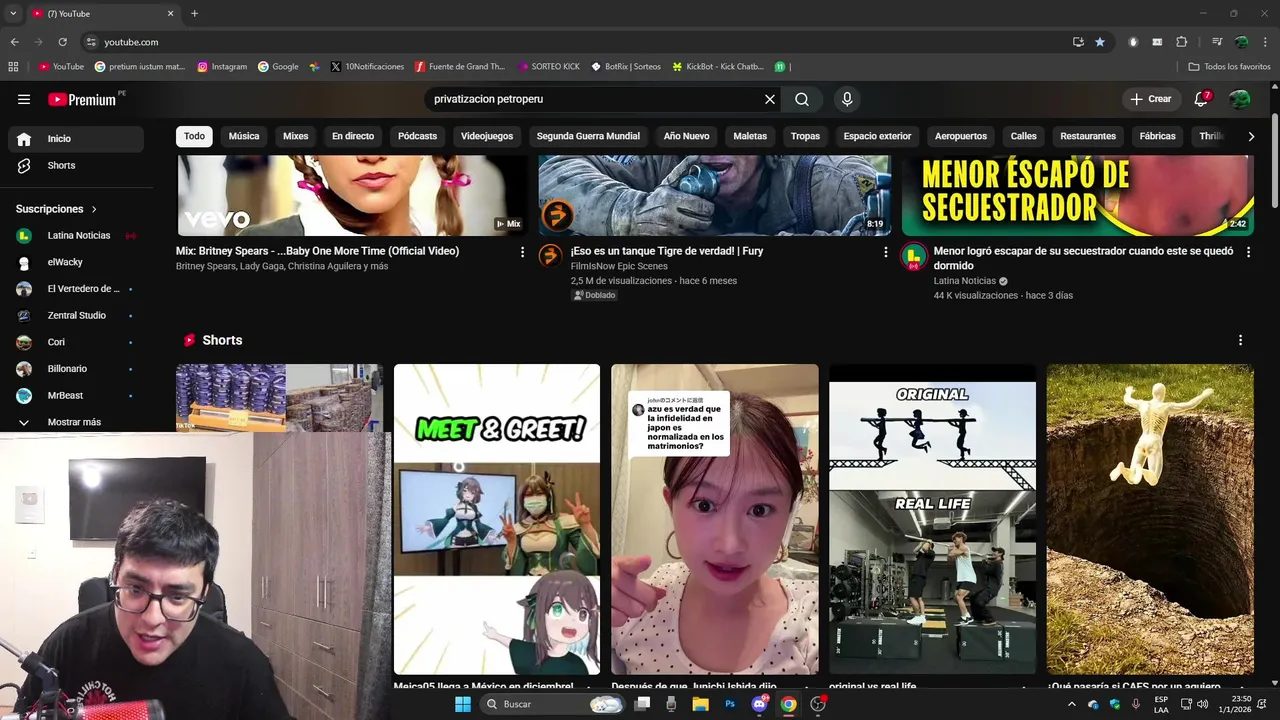Open SORTEO KICK bookmark

[x=549, y=67]
